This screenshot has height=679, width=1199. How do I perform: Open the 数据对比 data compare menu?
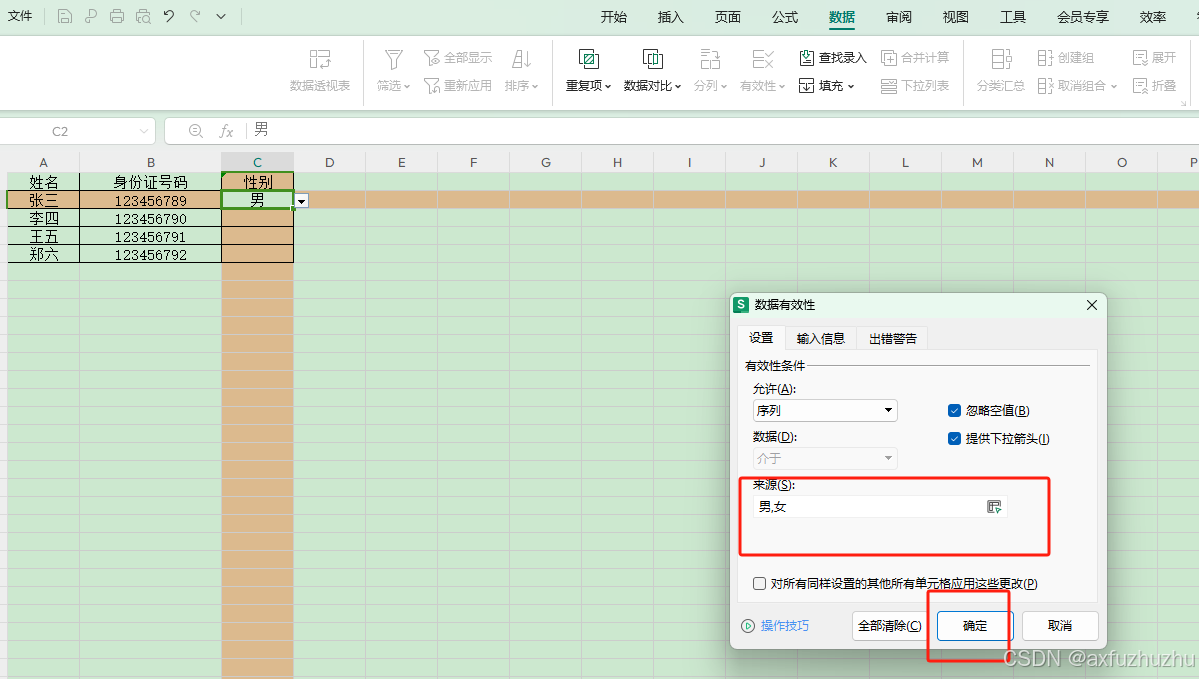point(652,70)
